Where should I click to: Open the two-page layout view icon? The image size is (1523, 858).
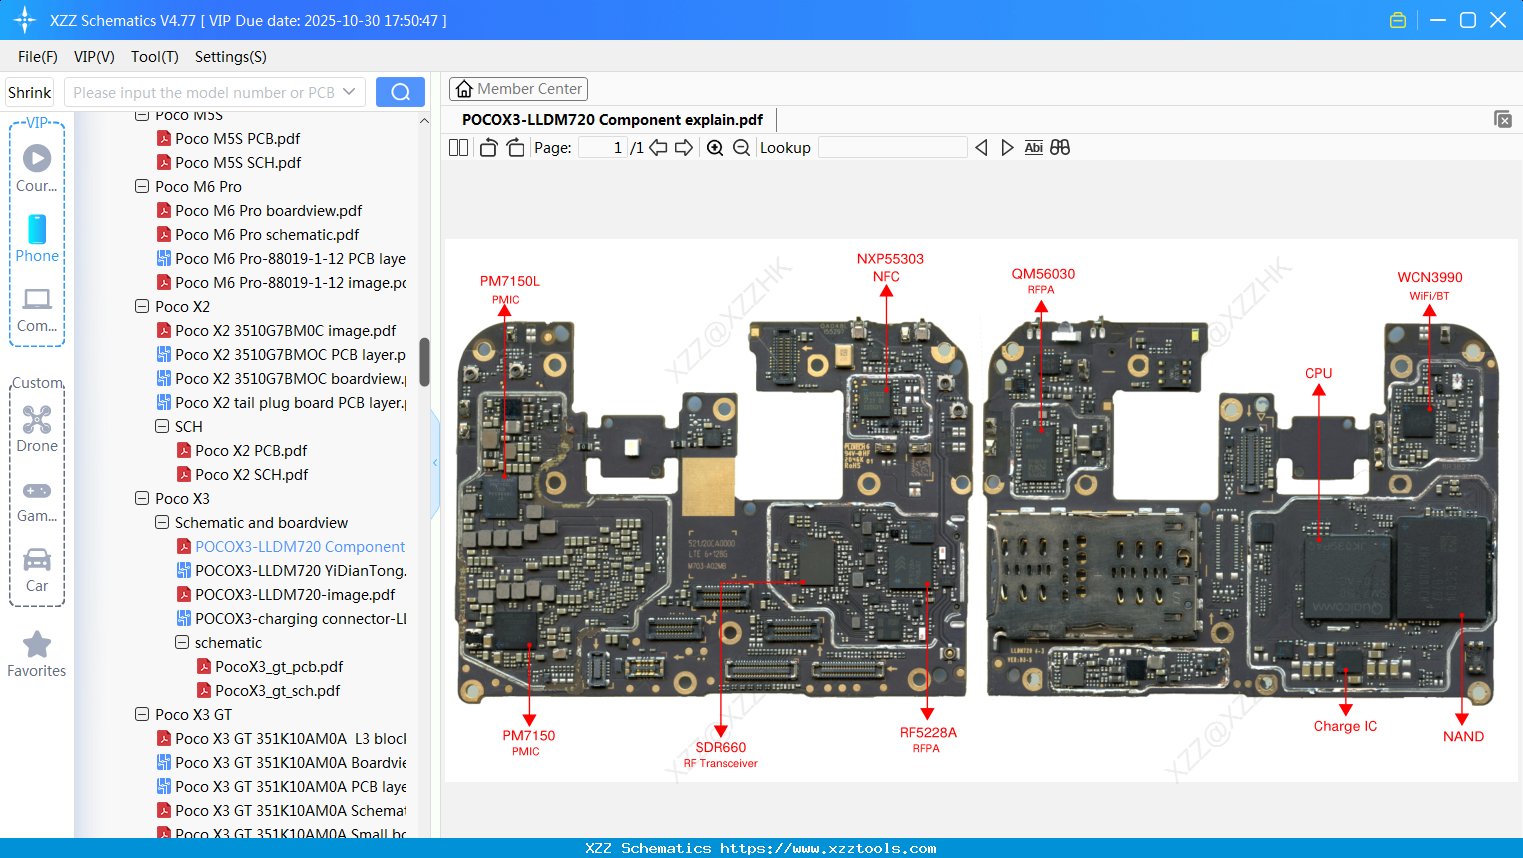pos(458,147)
